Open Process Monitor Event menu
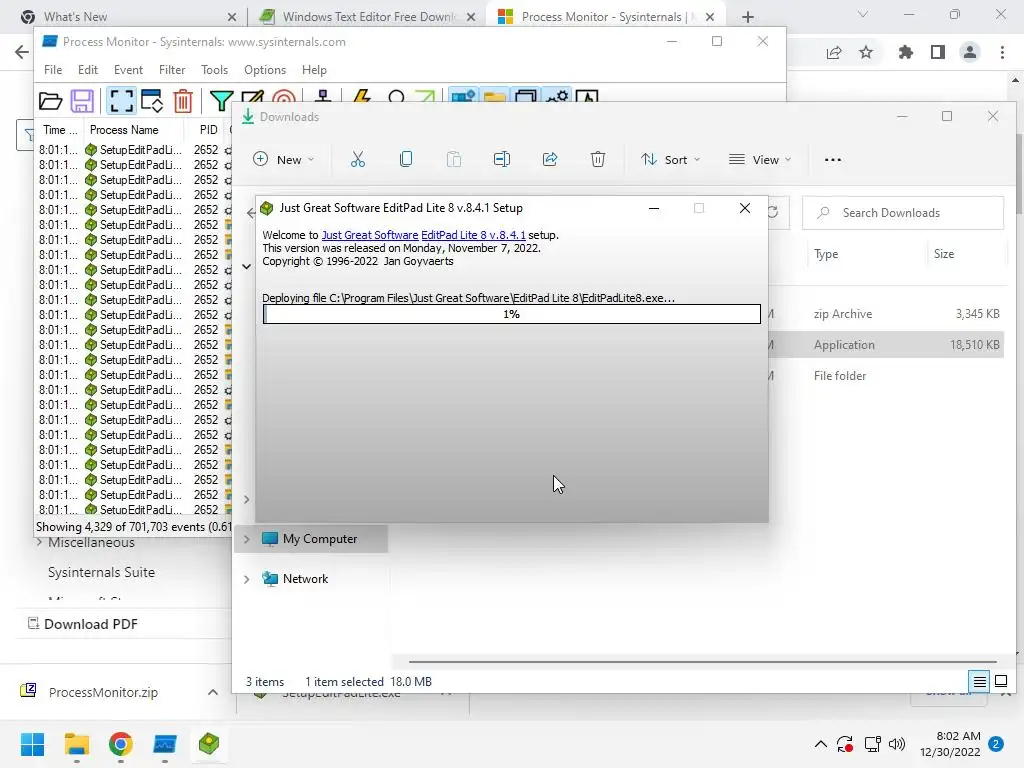Screen dimensions: 1024x768 pyautogui.click(x=128, y=70)
